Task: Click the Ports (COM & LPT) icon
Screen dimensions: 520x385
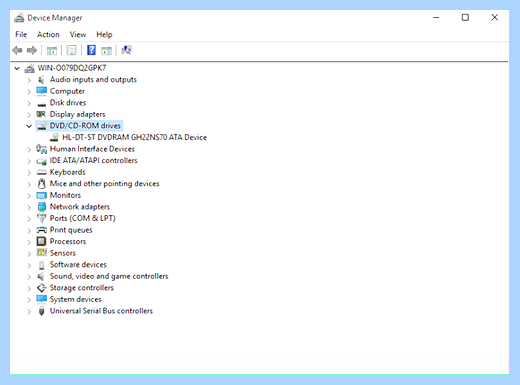Action: (x=41, y=218)
